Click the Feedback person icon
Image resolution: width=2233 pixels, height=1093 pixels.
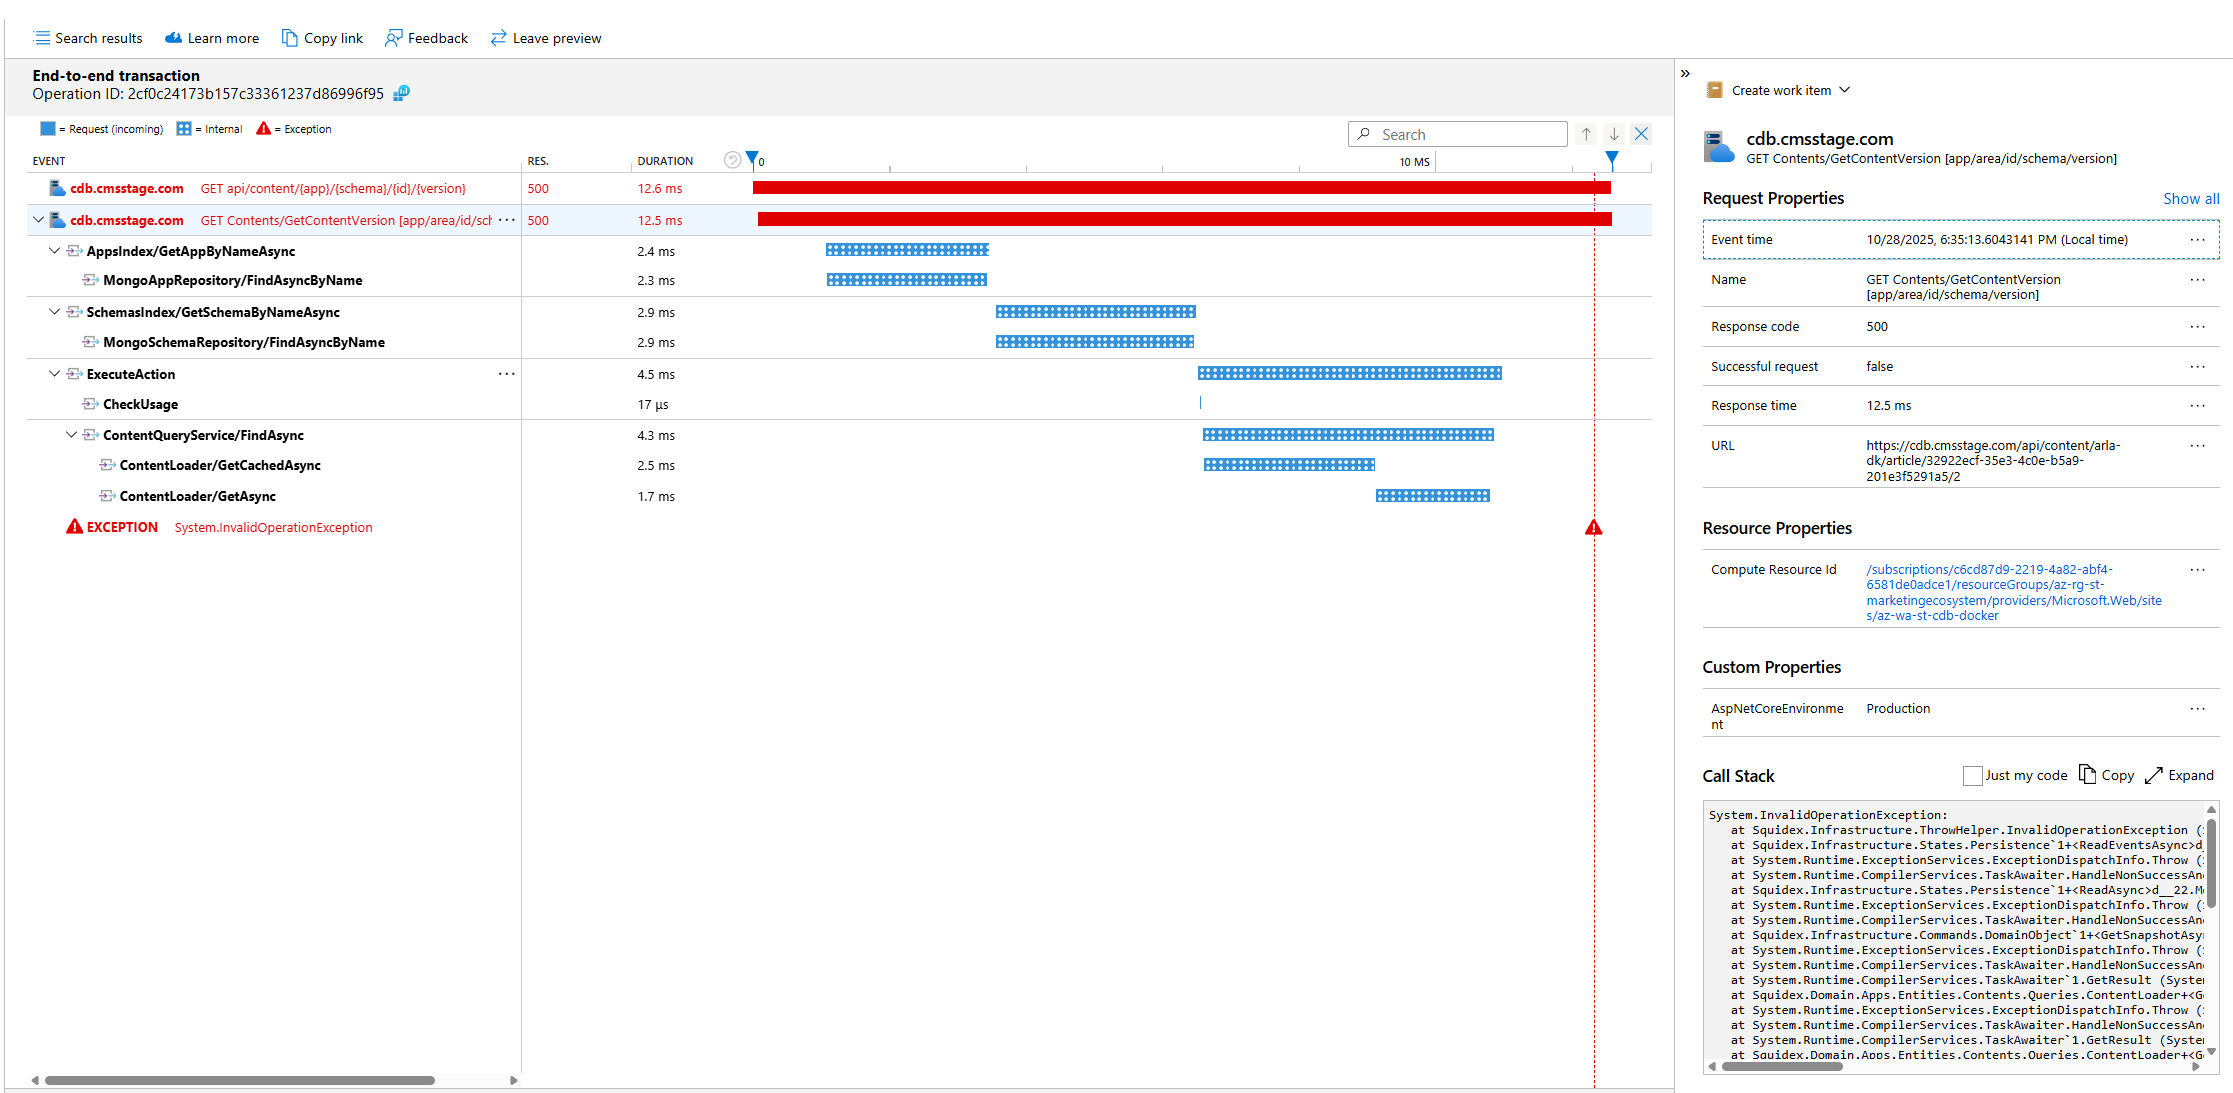click(x=394, y=38)
